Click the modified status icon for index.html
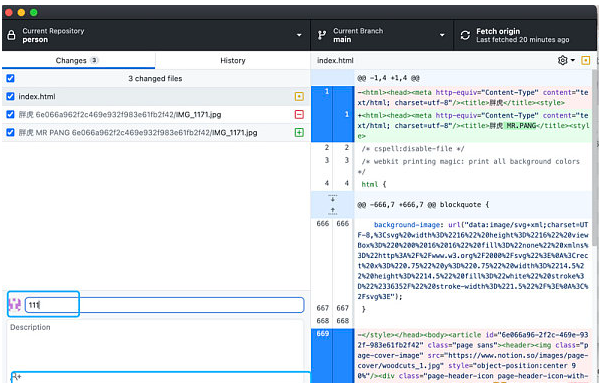Screen dimensions: 599x383 tap(299, 96)
